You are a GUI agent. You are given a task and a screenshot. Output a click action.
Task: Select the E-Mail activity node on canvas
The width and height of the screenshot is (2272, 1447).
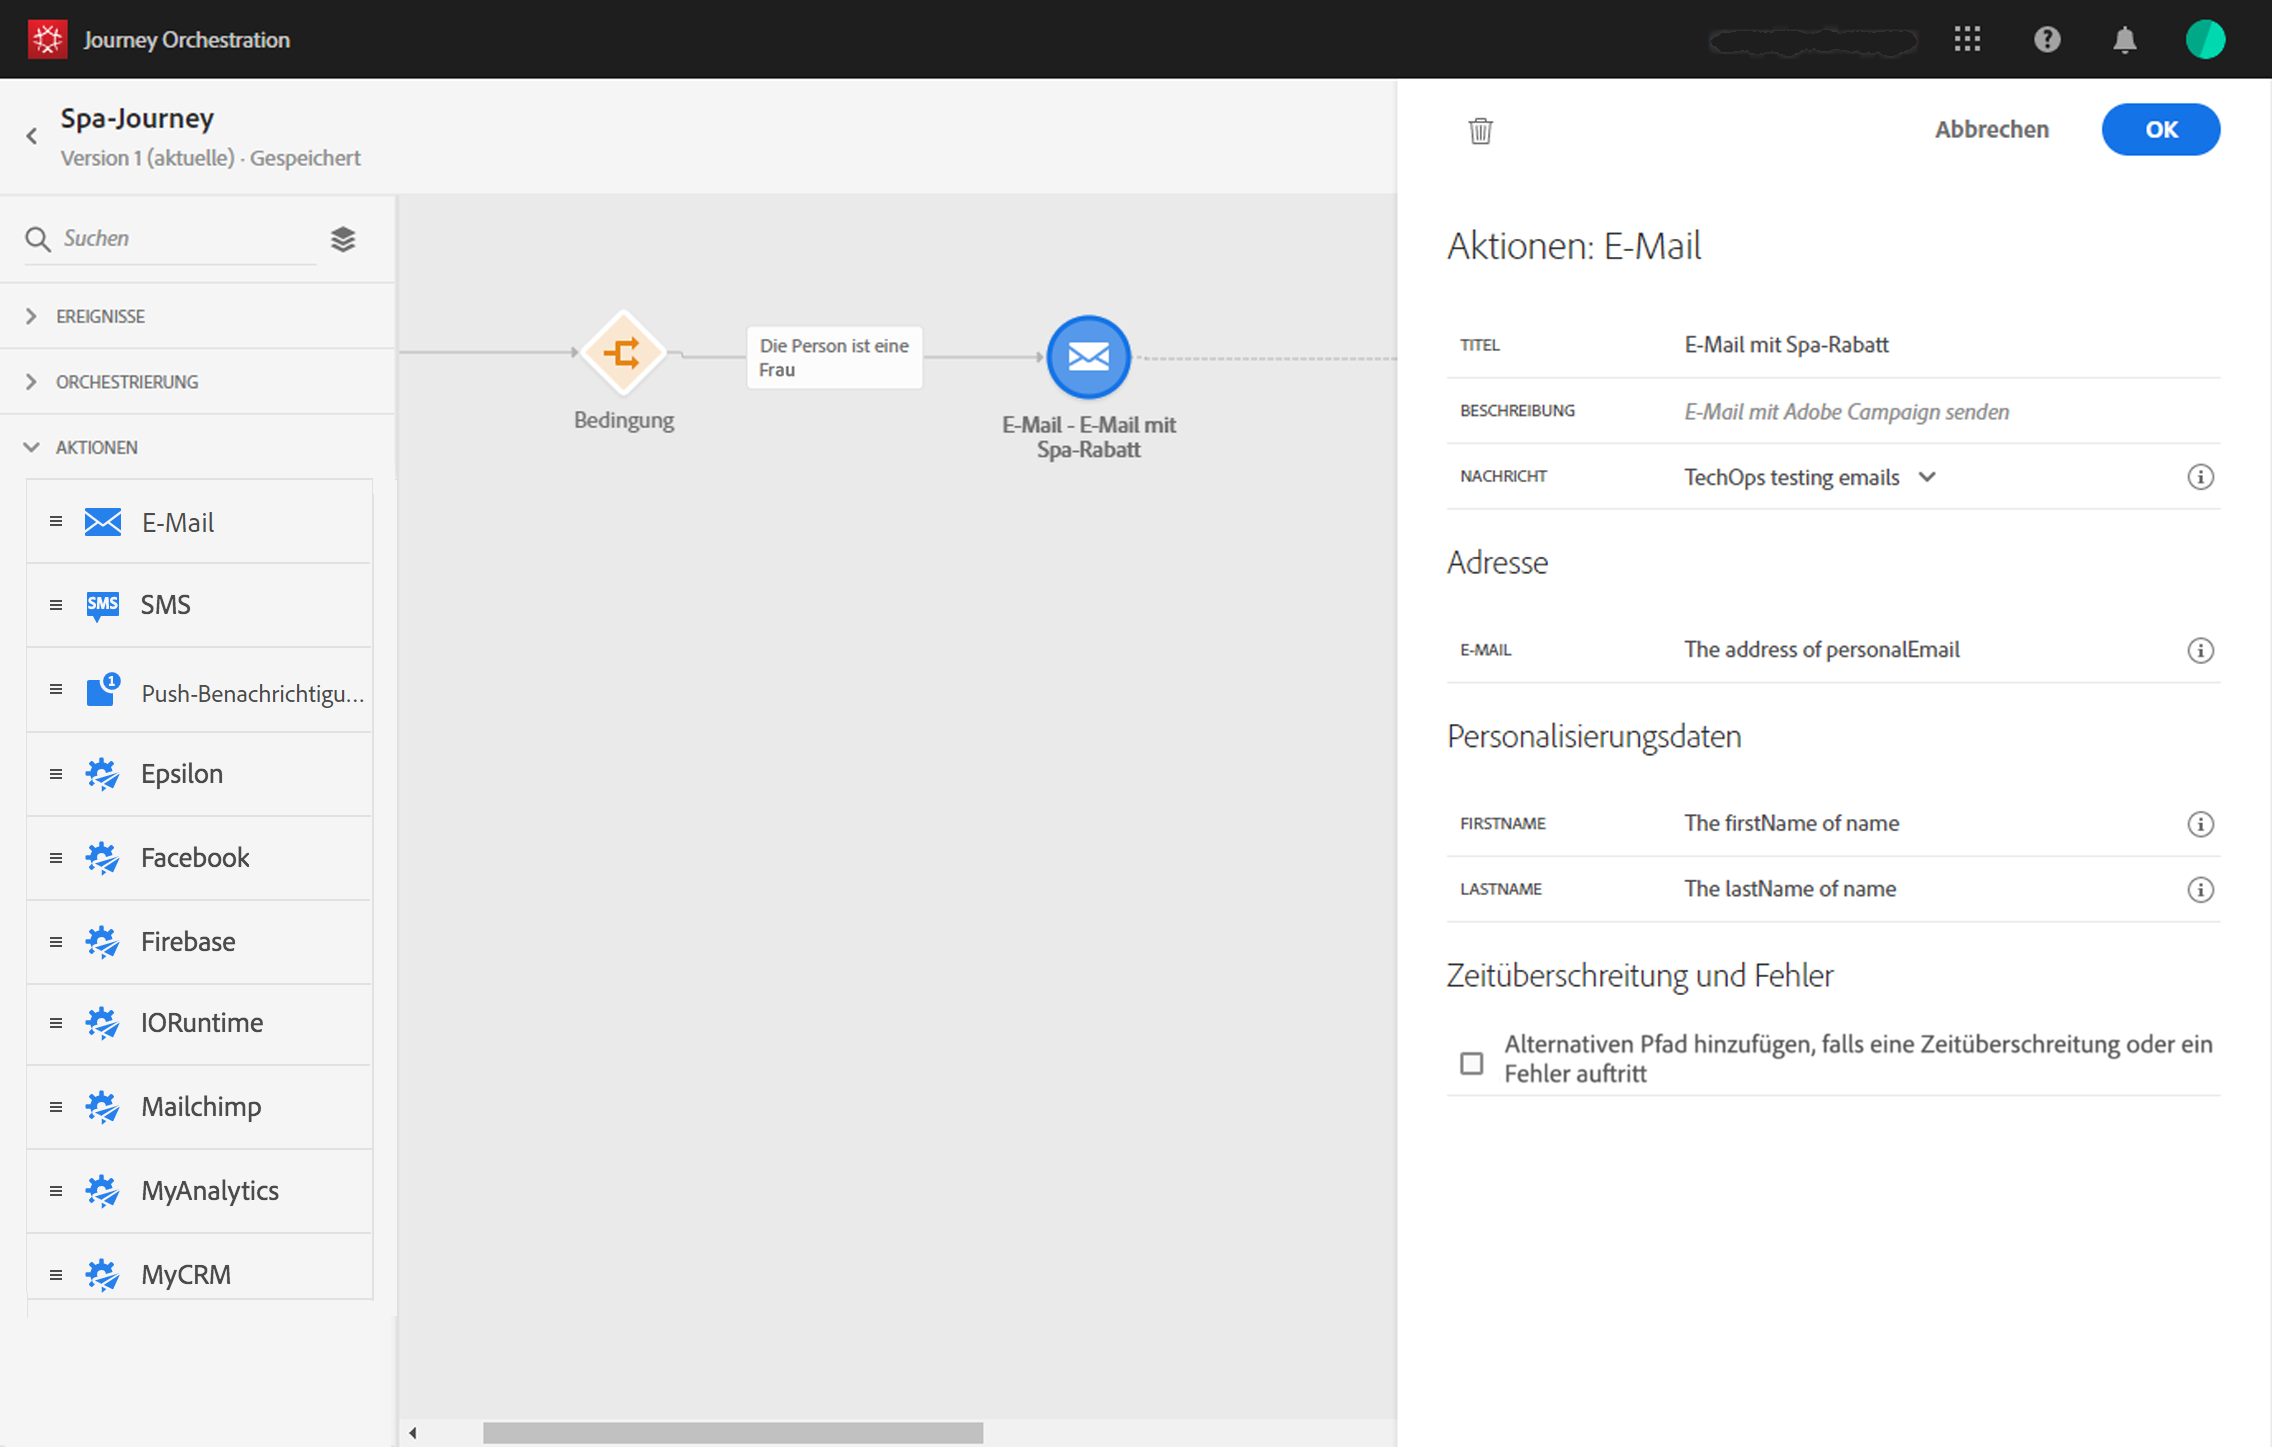coord(1088,357)
